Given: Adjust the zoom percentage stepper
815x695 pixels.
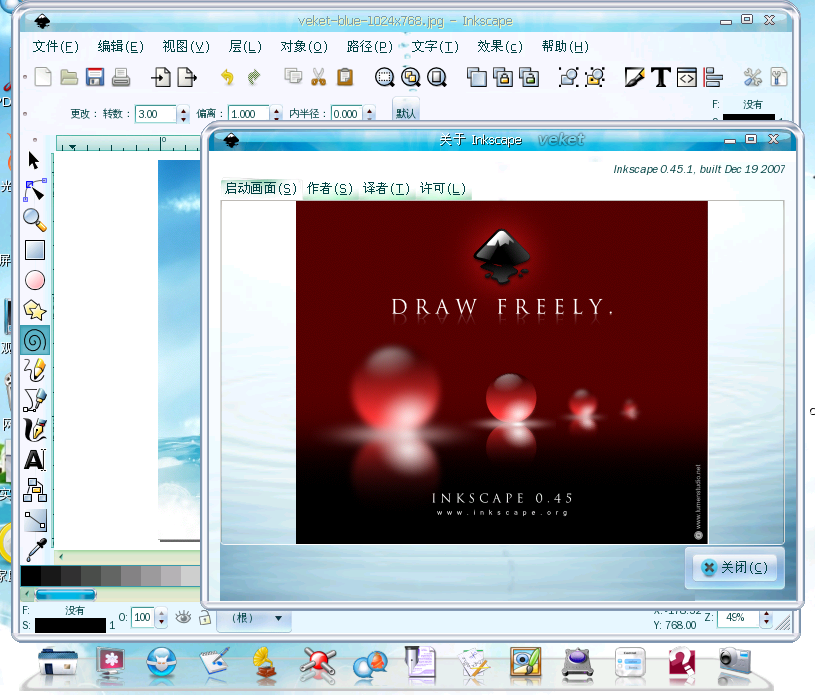Looking at the screenshot, I should pos(766,618).
